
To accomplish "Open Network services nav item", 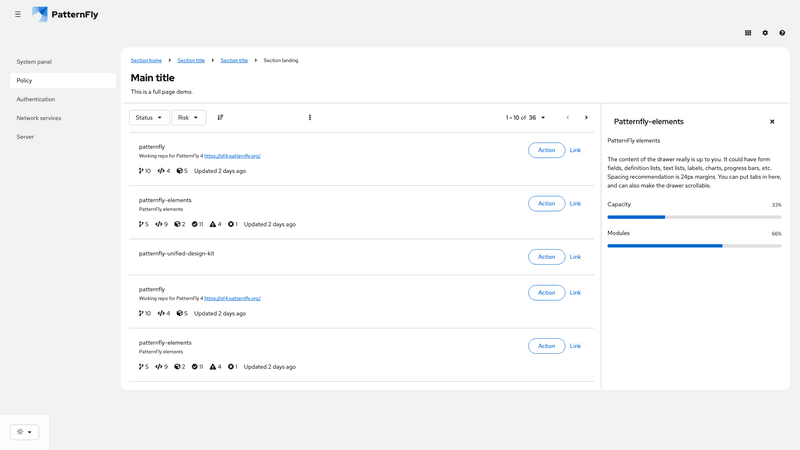I will pyautogui.click(x=63, y=118).
